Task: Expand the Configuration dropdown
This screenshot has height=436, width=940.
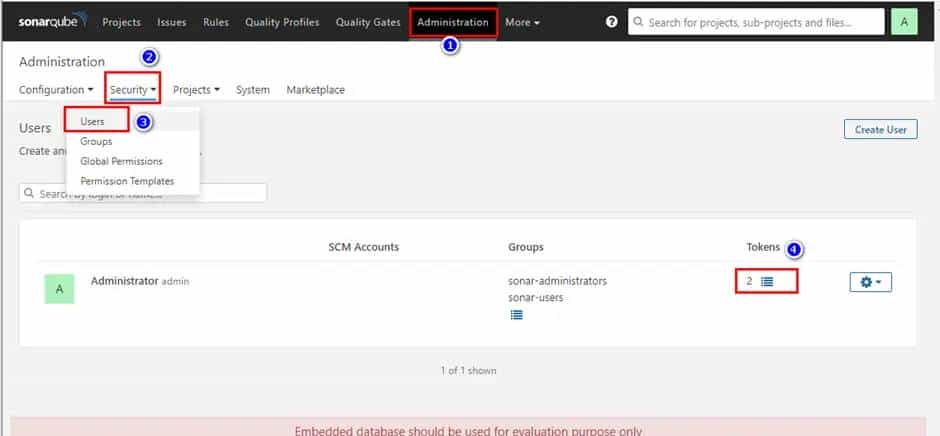Action: (x=56, y=90)
